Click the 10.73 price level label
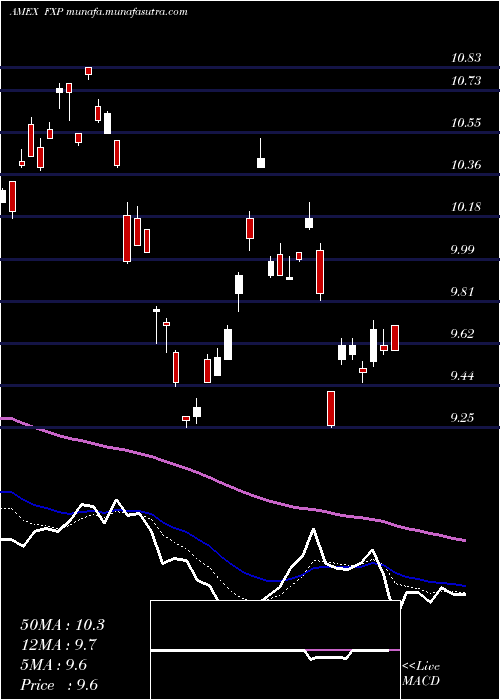Screen dimensions: 500x700 point(467,81)
